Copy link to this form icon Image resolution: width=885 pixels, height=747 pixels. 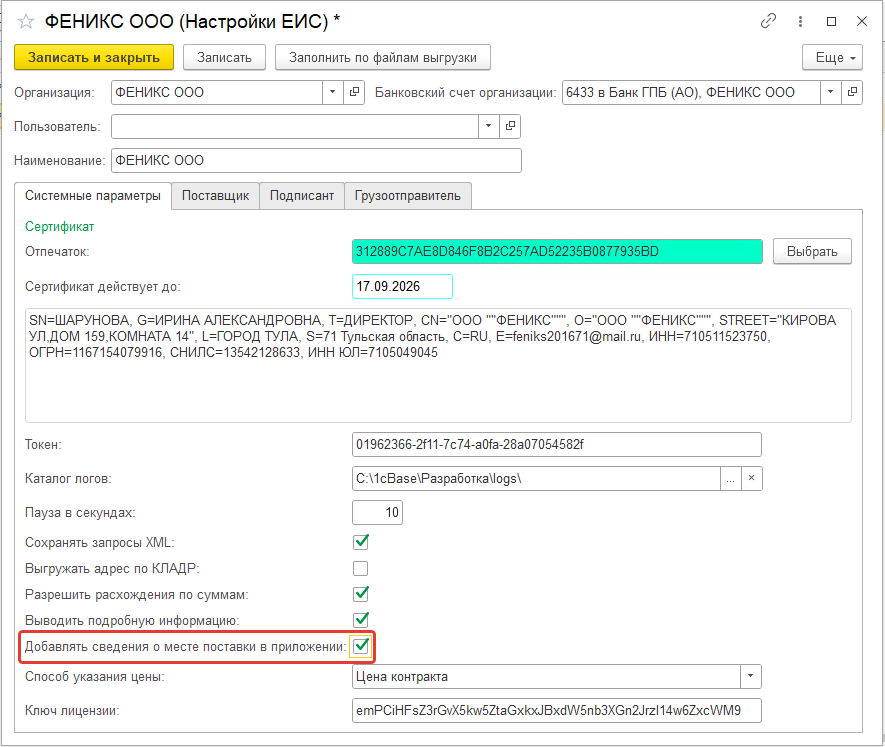click(768, 21)
